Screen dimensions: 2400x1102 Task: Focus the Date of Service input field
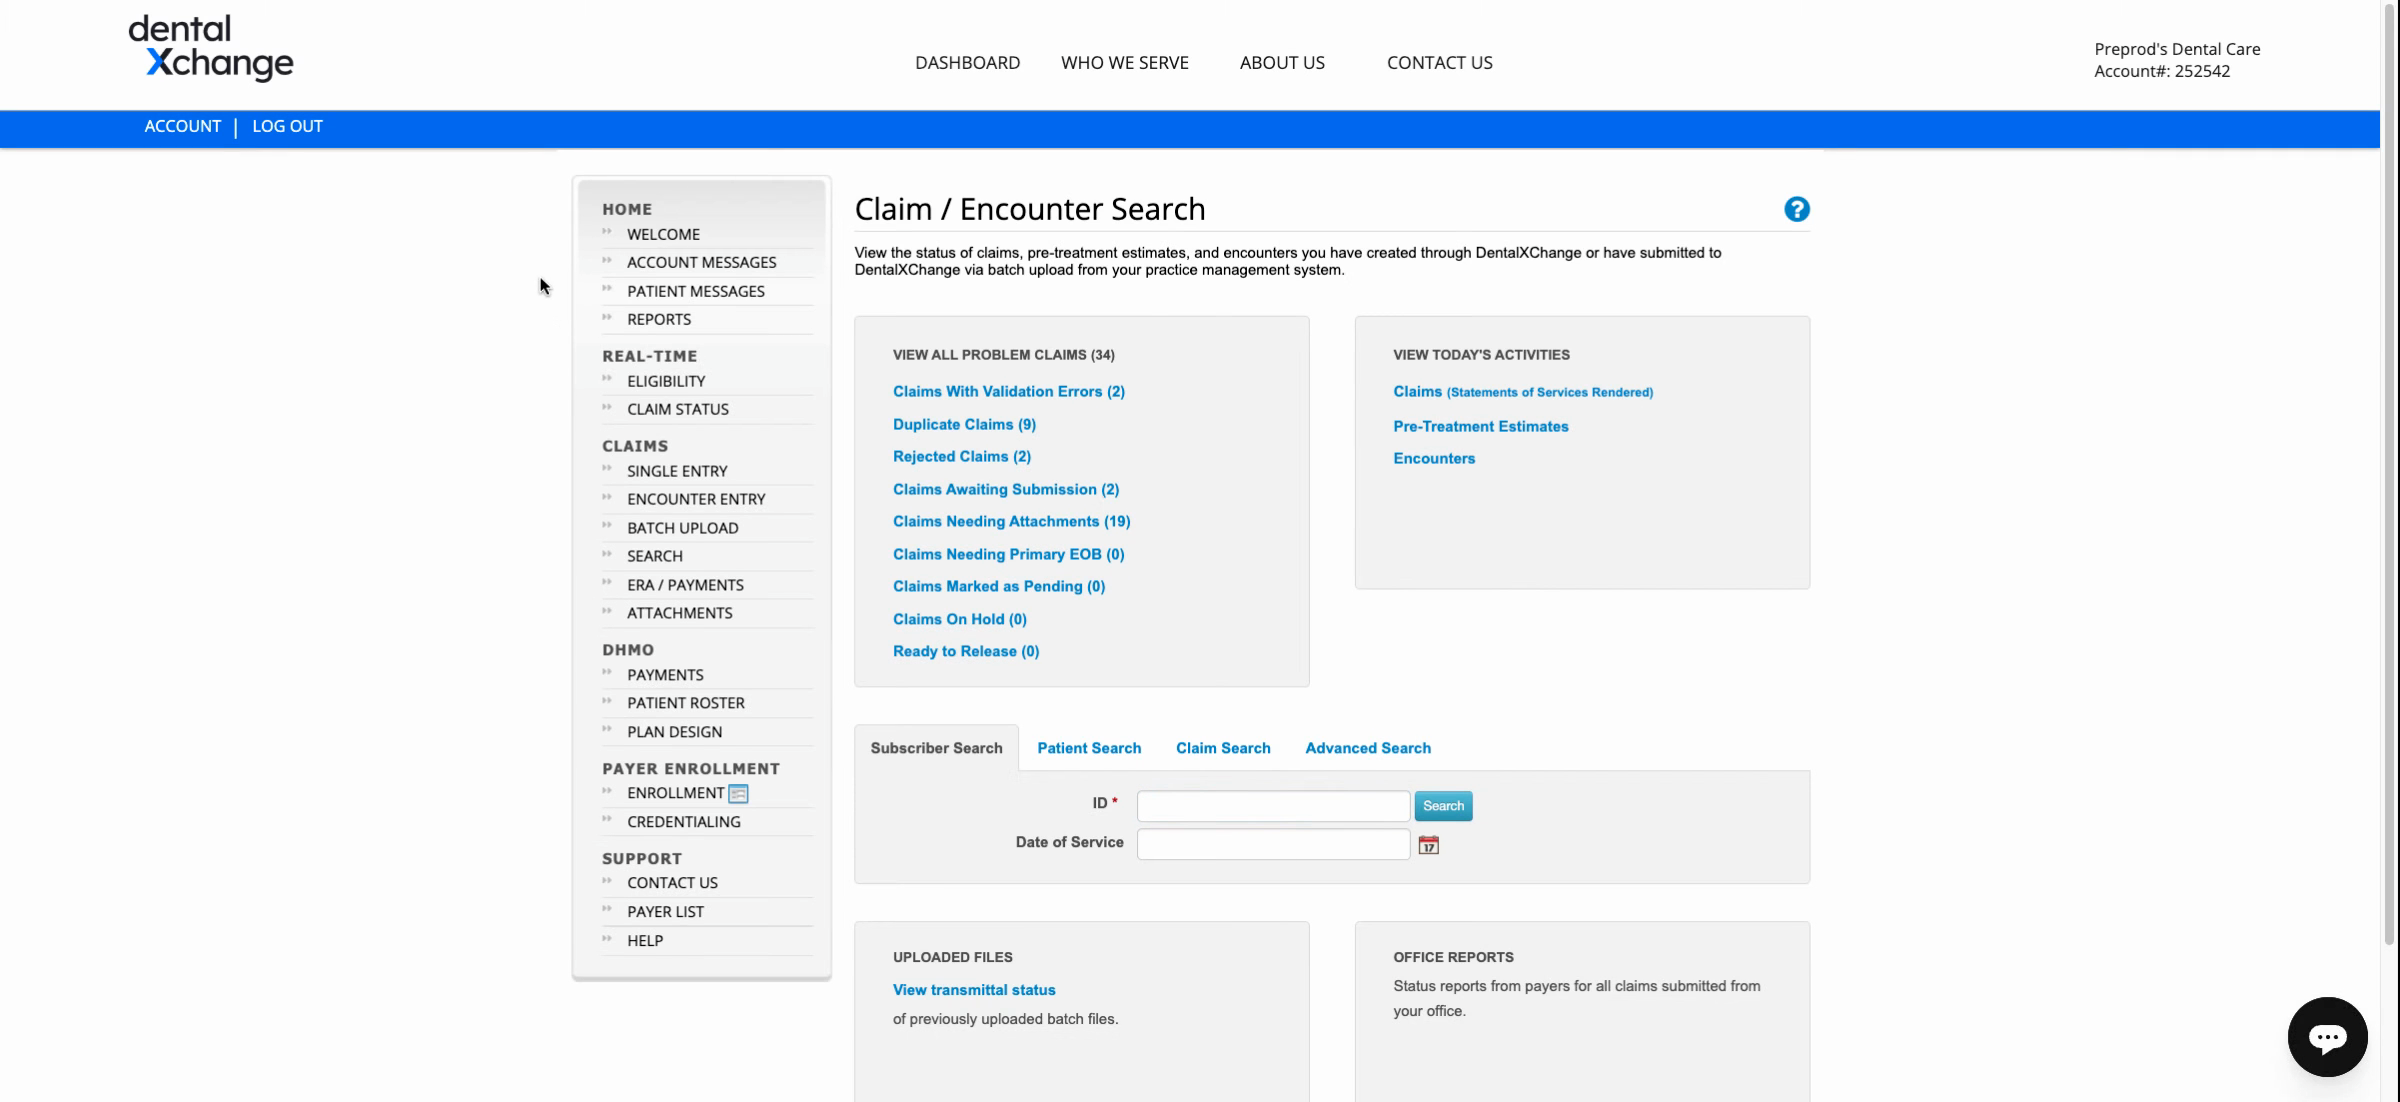1273,844
